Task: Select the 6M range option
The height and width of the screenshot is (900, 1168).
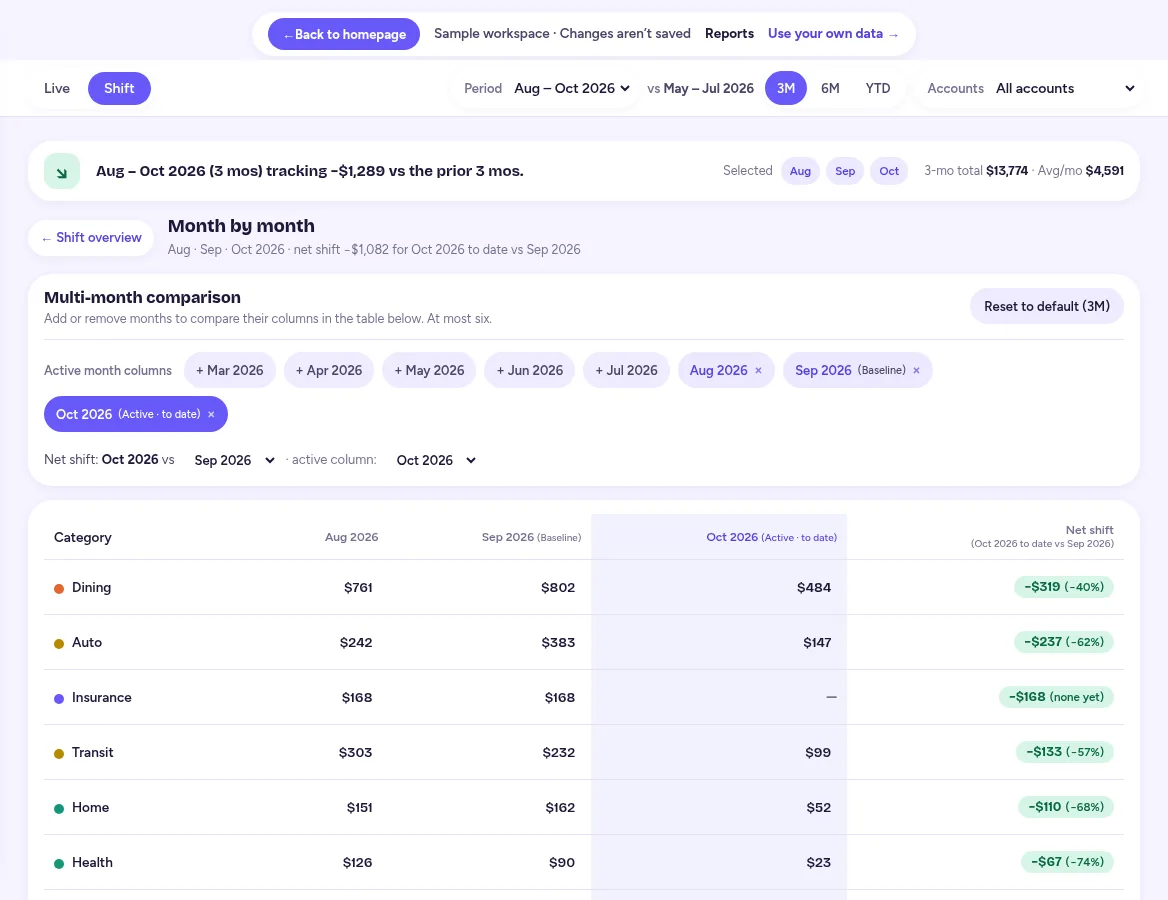Action: tap(830, 89)
